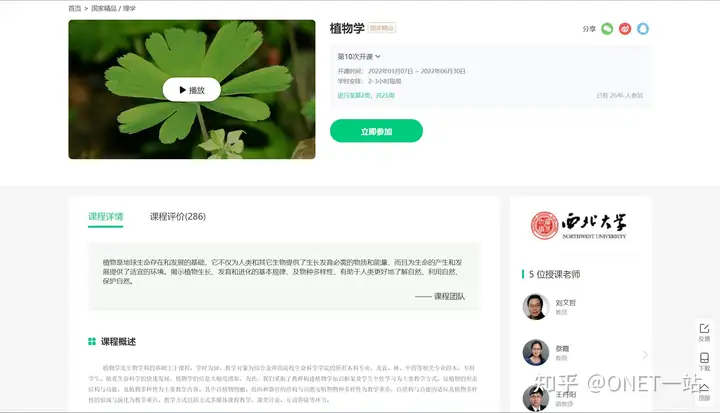Click the 课程概述 section heading
The width and height of the screenshot is (720, 413).
[x=118, y=341]
